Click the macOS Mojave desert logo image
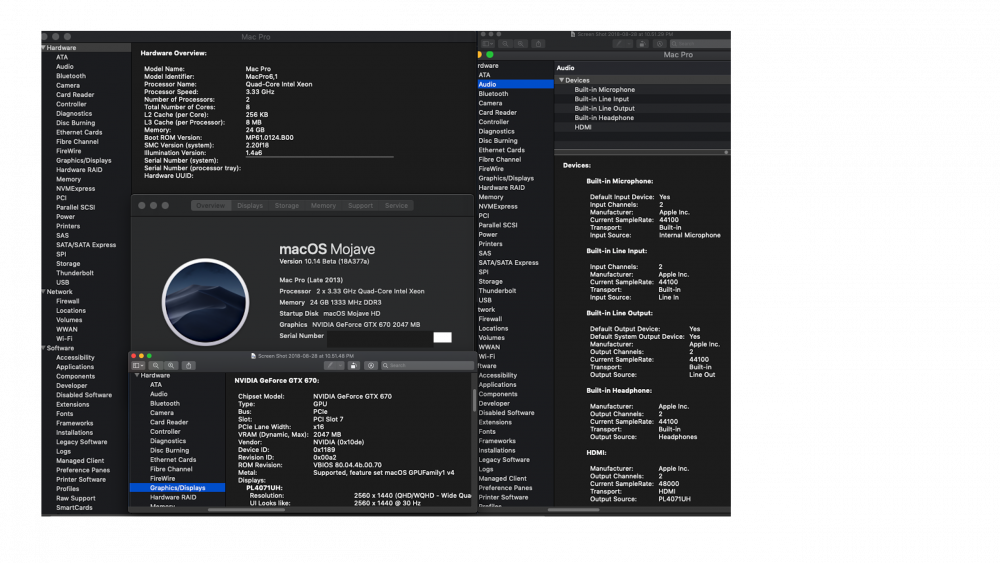 (x=205, y=302)
